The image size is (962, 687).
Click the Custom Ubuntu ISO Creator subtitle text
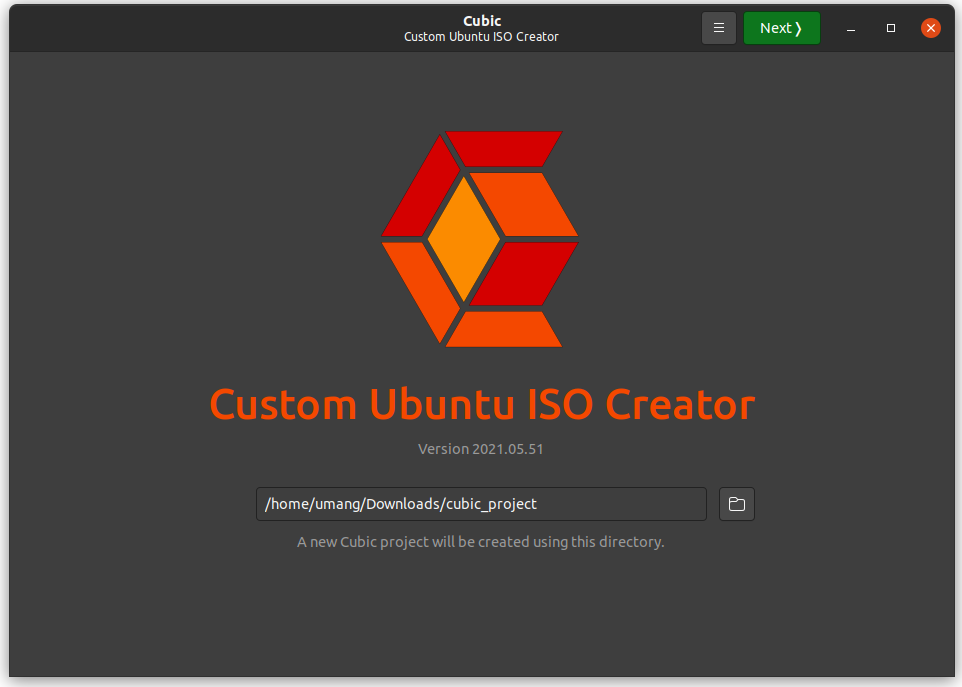481,37
